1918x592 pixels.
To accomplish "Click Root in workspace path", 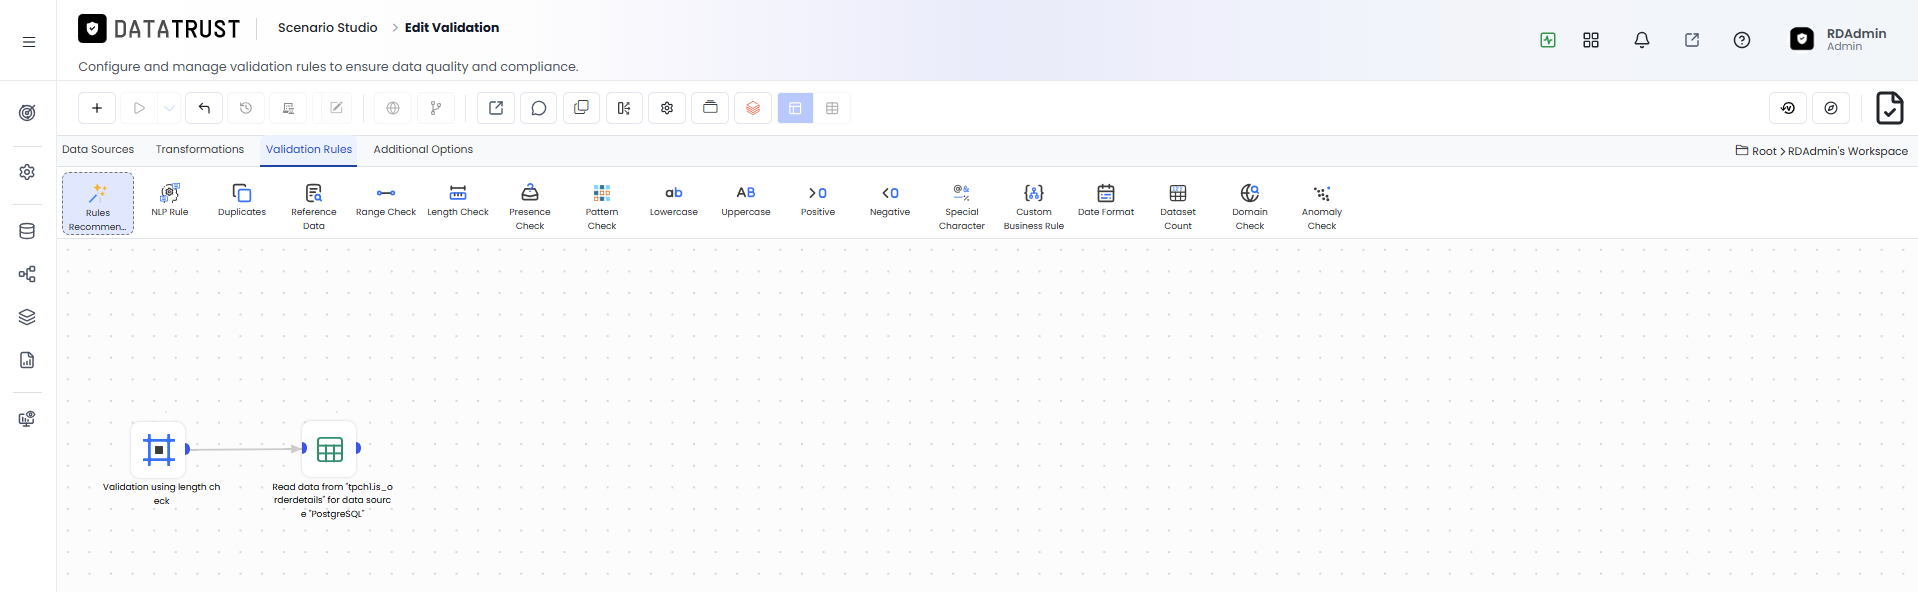I will click(x=1764, y=151).
